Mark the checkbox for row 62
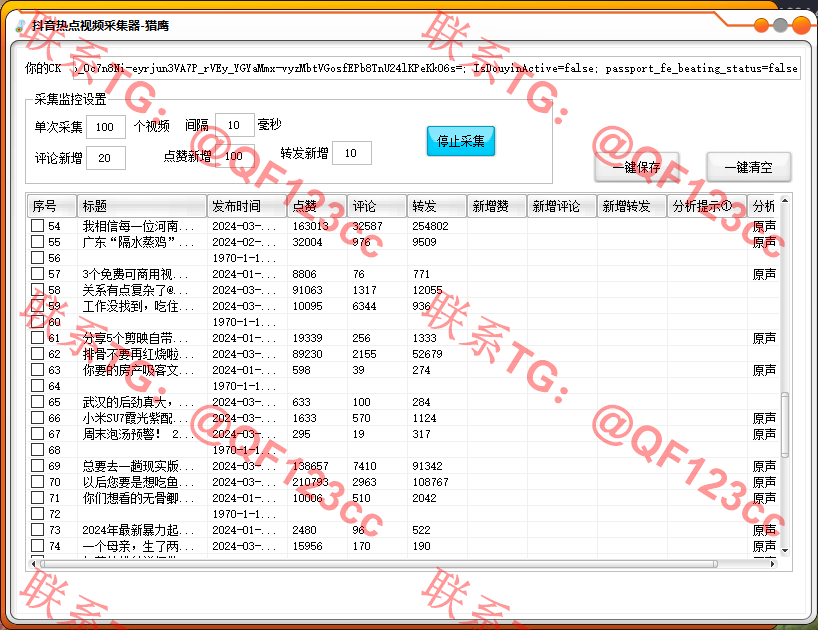The image size is (818, 630). click(37, 354)
